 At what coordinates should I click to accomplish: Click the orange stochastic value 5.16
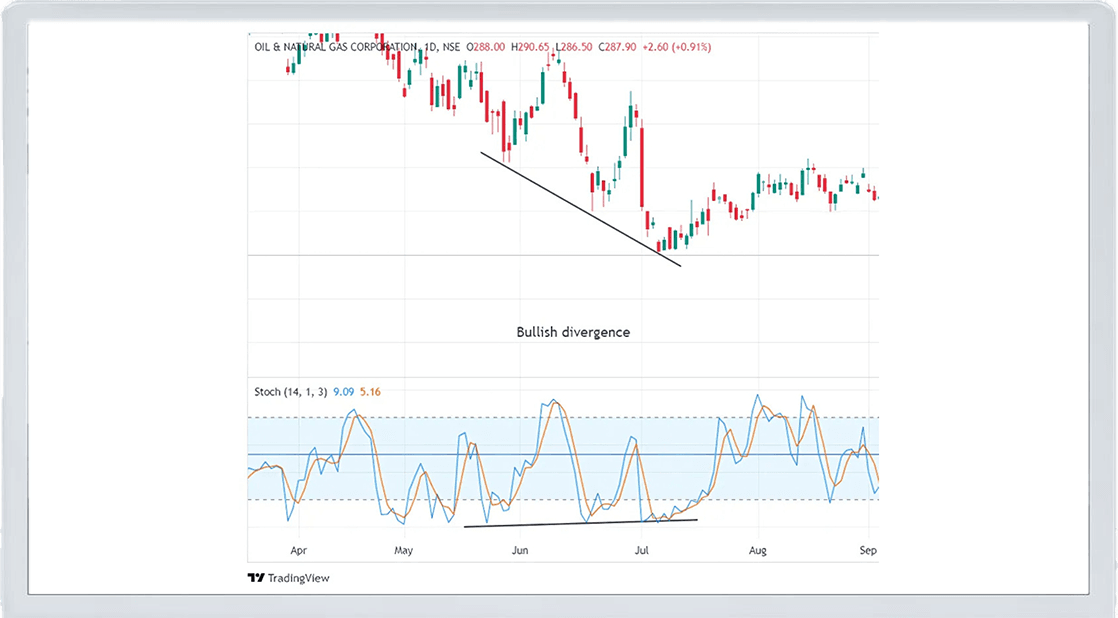pyautogui.click(x=369, y=392)
